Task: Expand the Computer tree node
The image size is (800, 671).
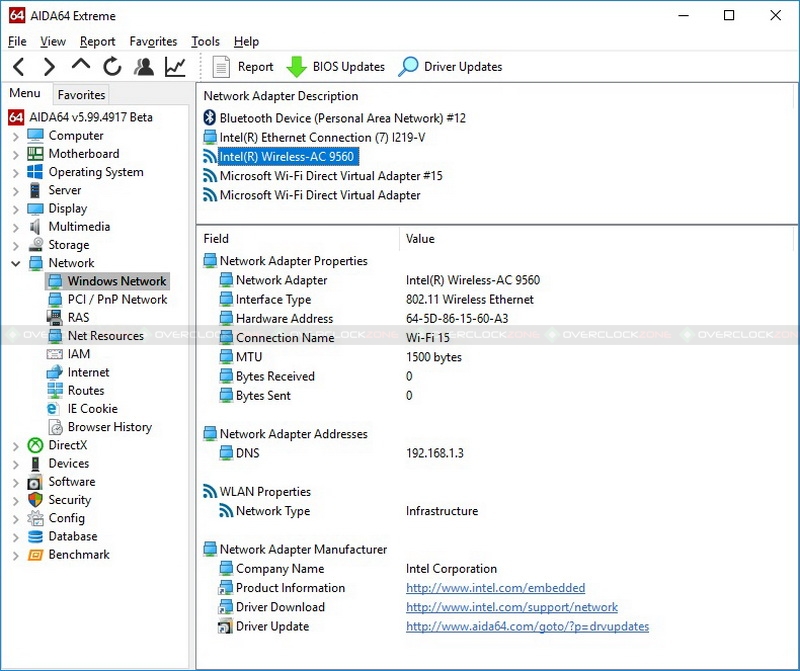Action: click(16, 136)
